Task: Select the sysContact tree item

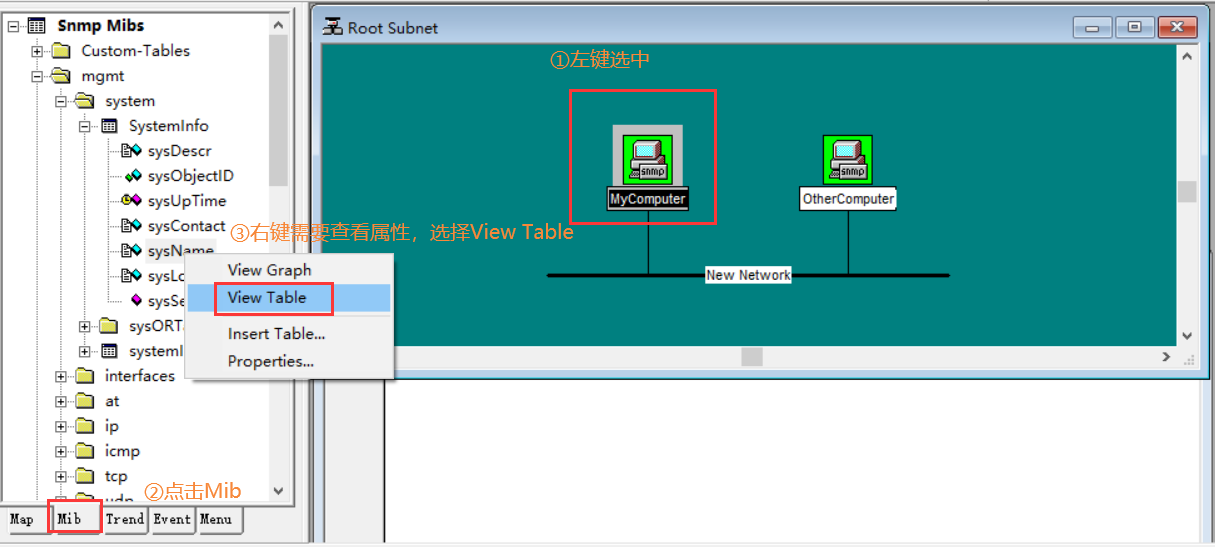Action: coord(187,226)
